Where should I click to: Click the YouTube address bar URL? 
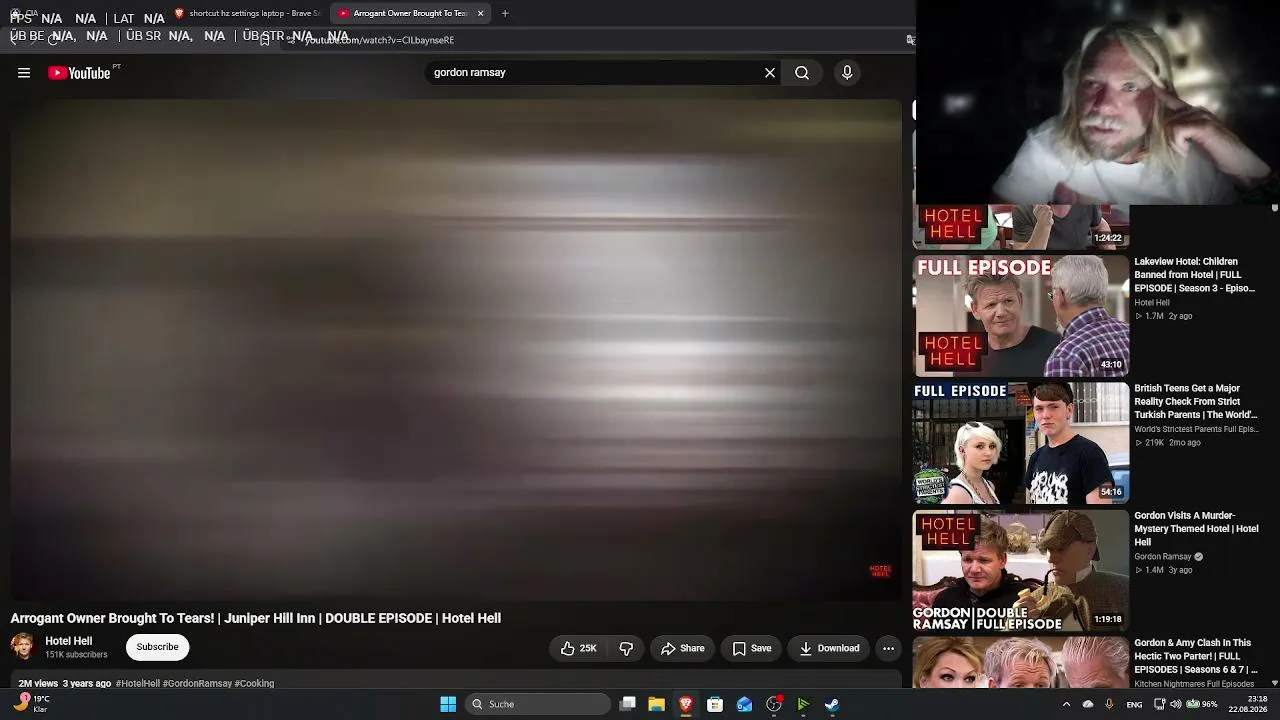pyautogui.click(x=379, y=40)
